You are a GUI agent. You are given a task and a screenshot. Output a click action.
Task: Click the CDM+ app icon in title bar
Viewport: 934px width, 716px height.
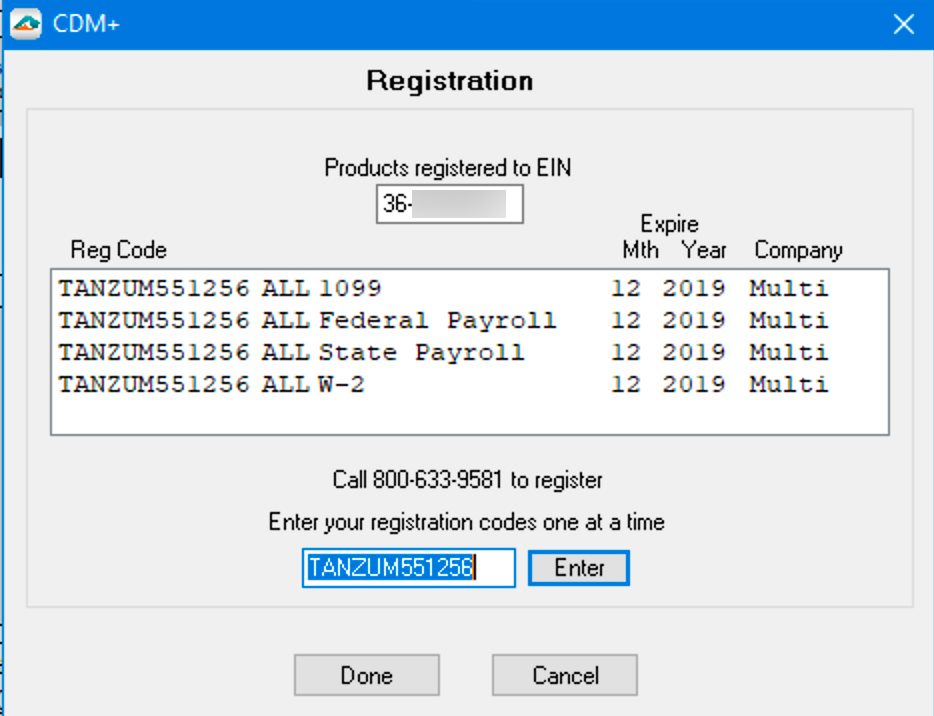coord(25,24)
